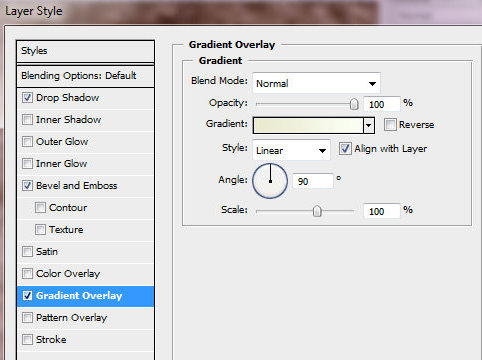Click the Opacity slider handle
Viewport: 482px width, 360px height.
point(354,104)
